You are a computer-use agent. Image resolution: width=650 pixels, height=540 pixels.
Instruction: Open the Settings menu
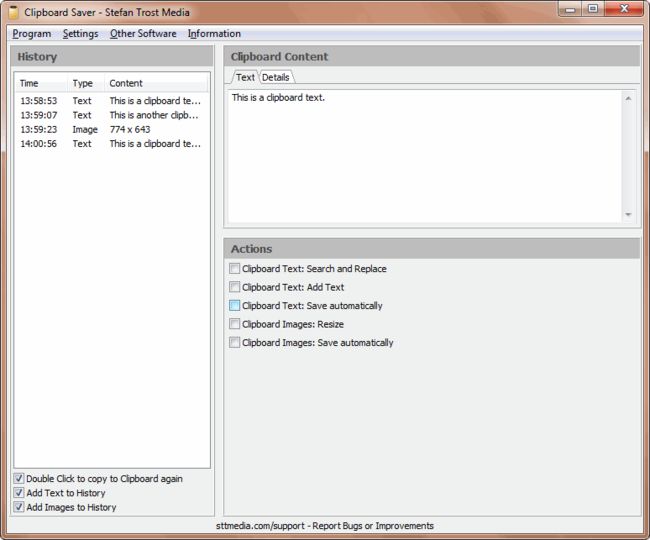click(80, 34)
